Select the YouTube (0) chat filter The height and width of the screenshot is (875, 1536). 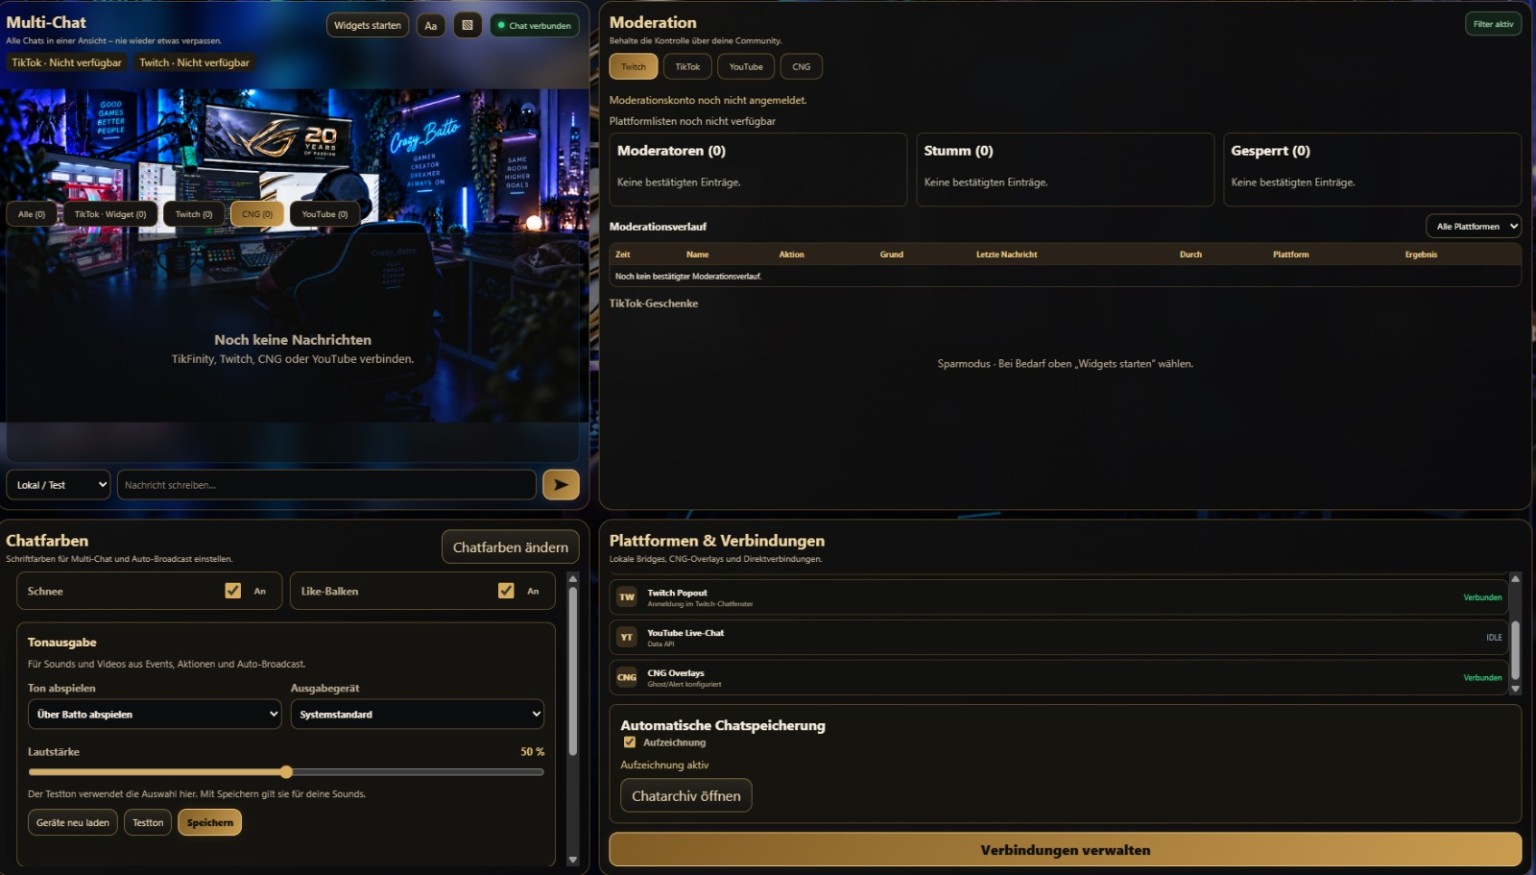coord(325,214)
